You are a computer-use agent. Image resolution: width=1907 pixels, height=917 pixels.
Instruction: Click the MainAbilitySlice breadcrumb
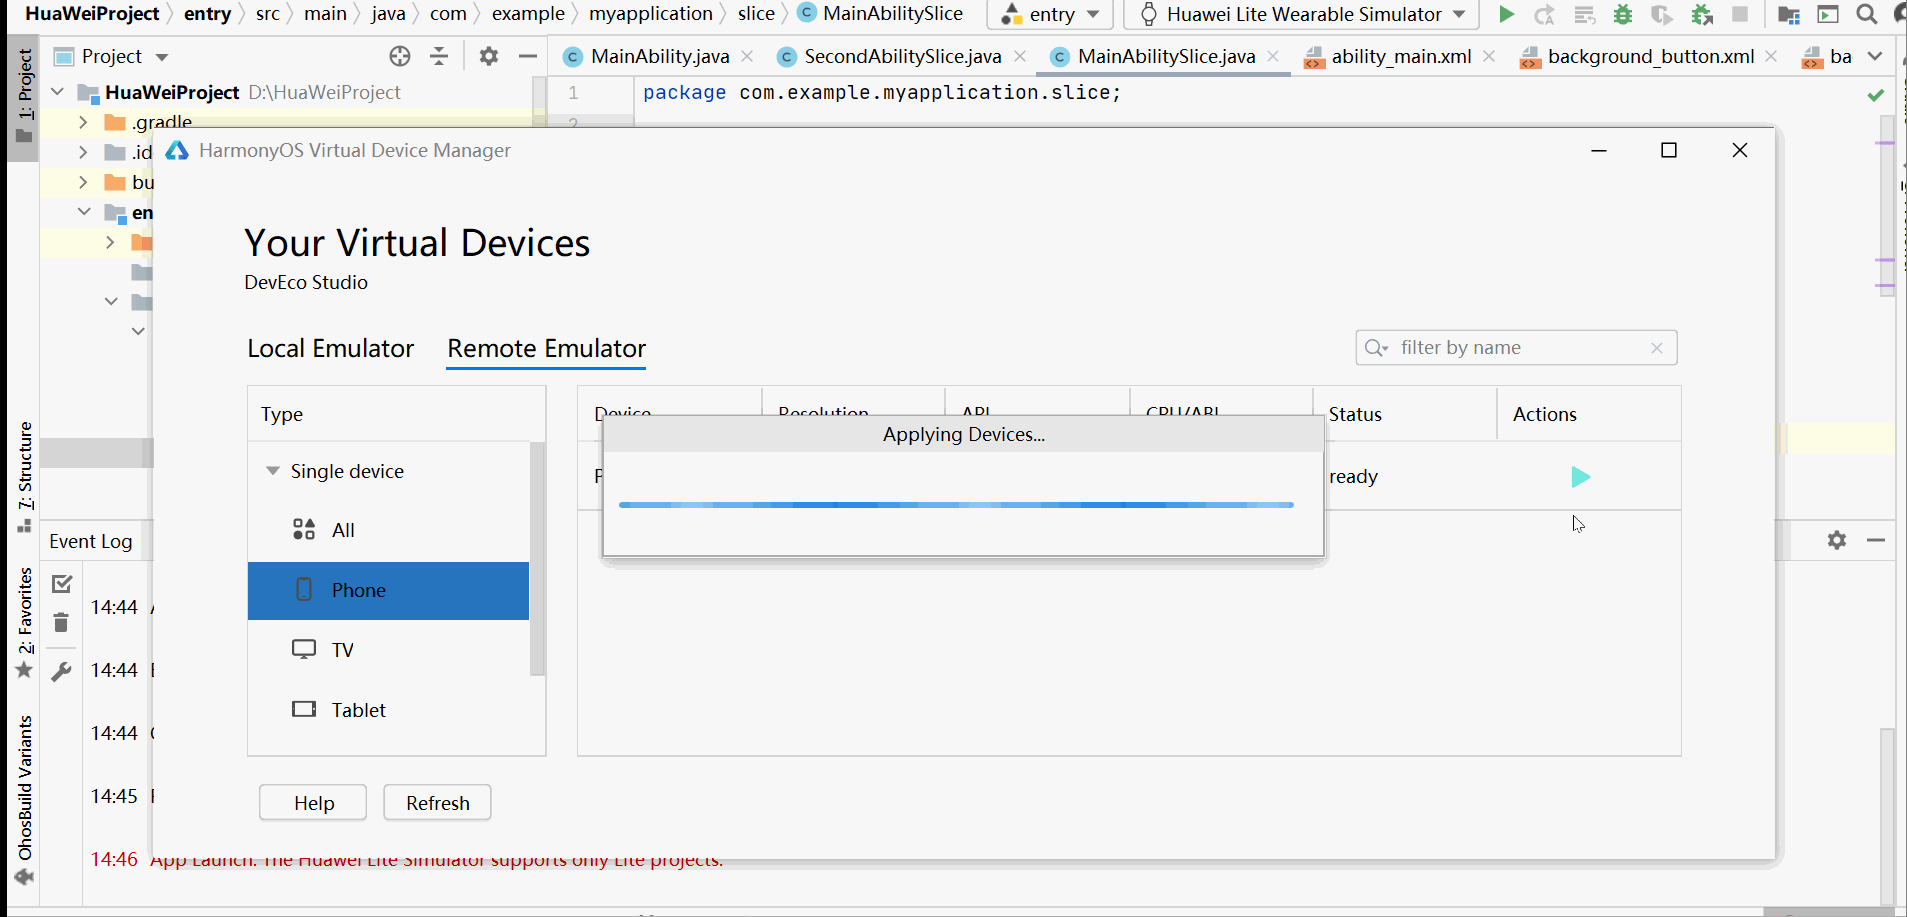click(880, 14)
